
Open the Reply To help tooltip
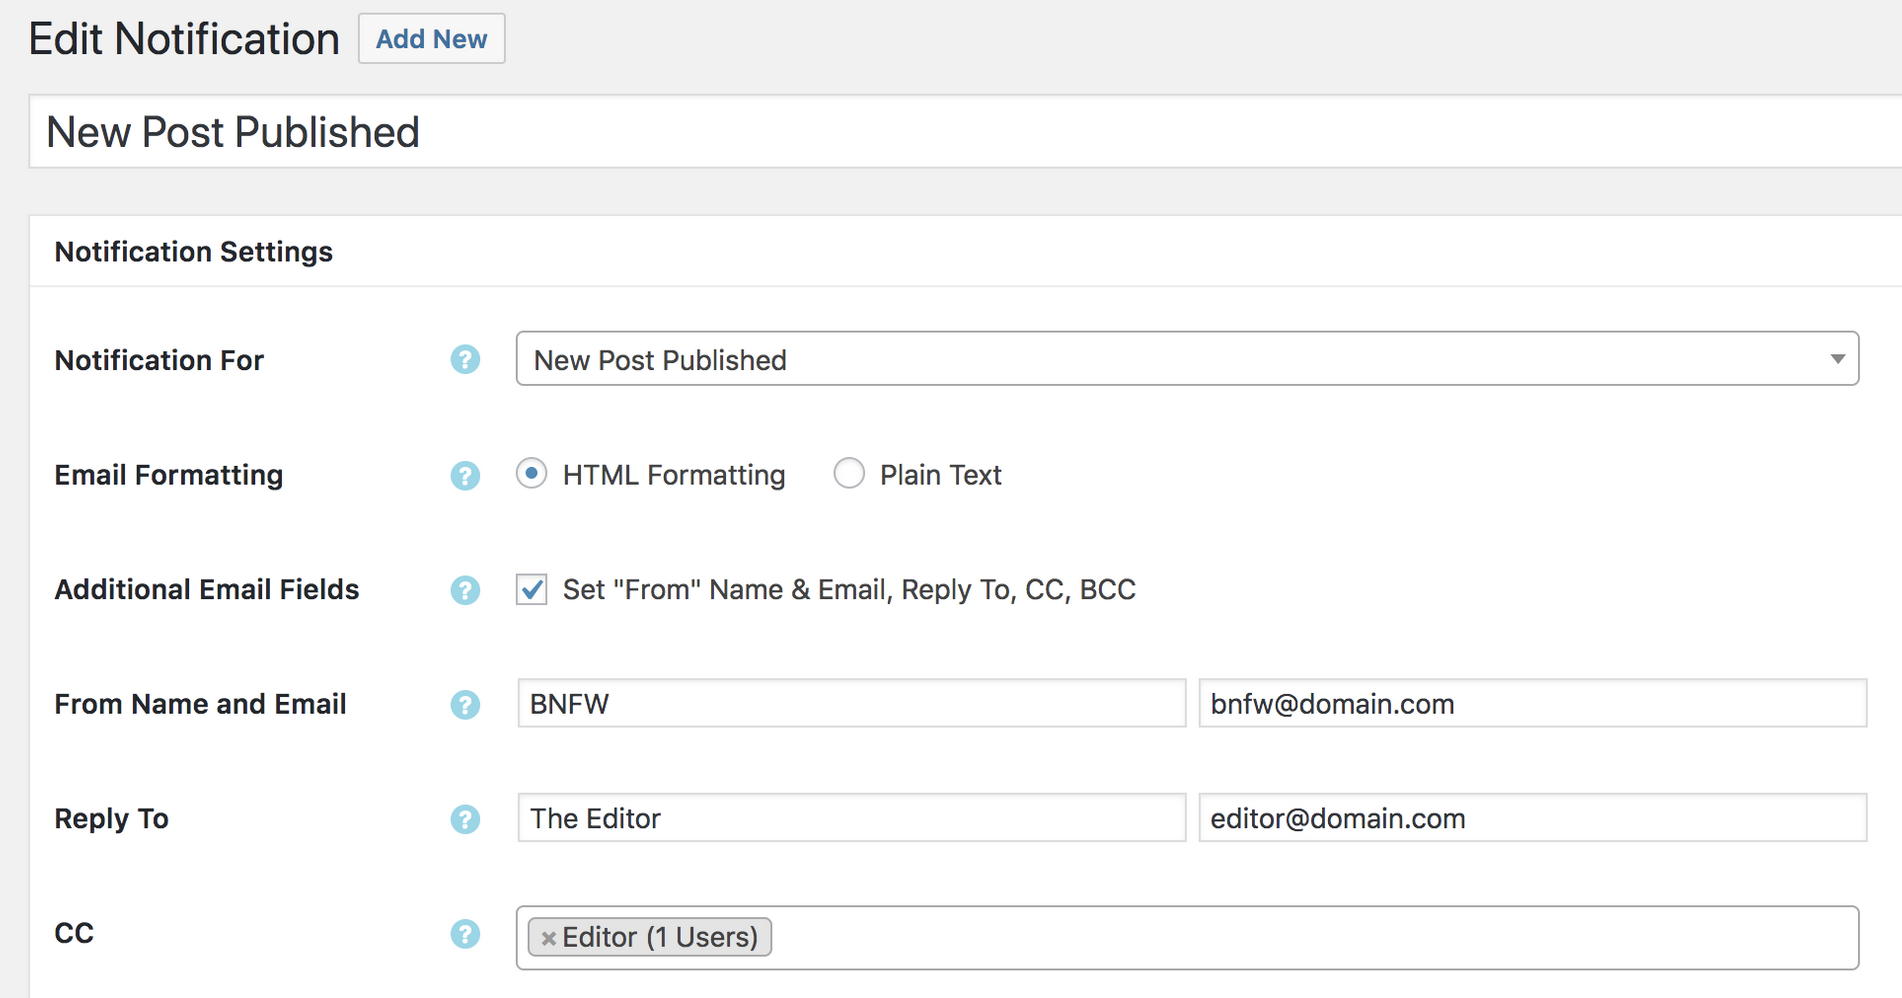(x=465, y=819)
